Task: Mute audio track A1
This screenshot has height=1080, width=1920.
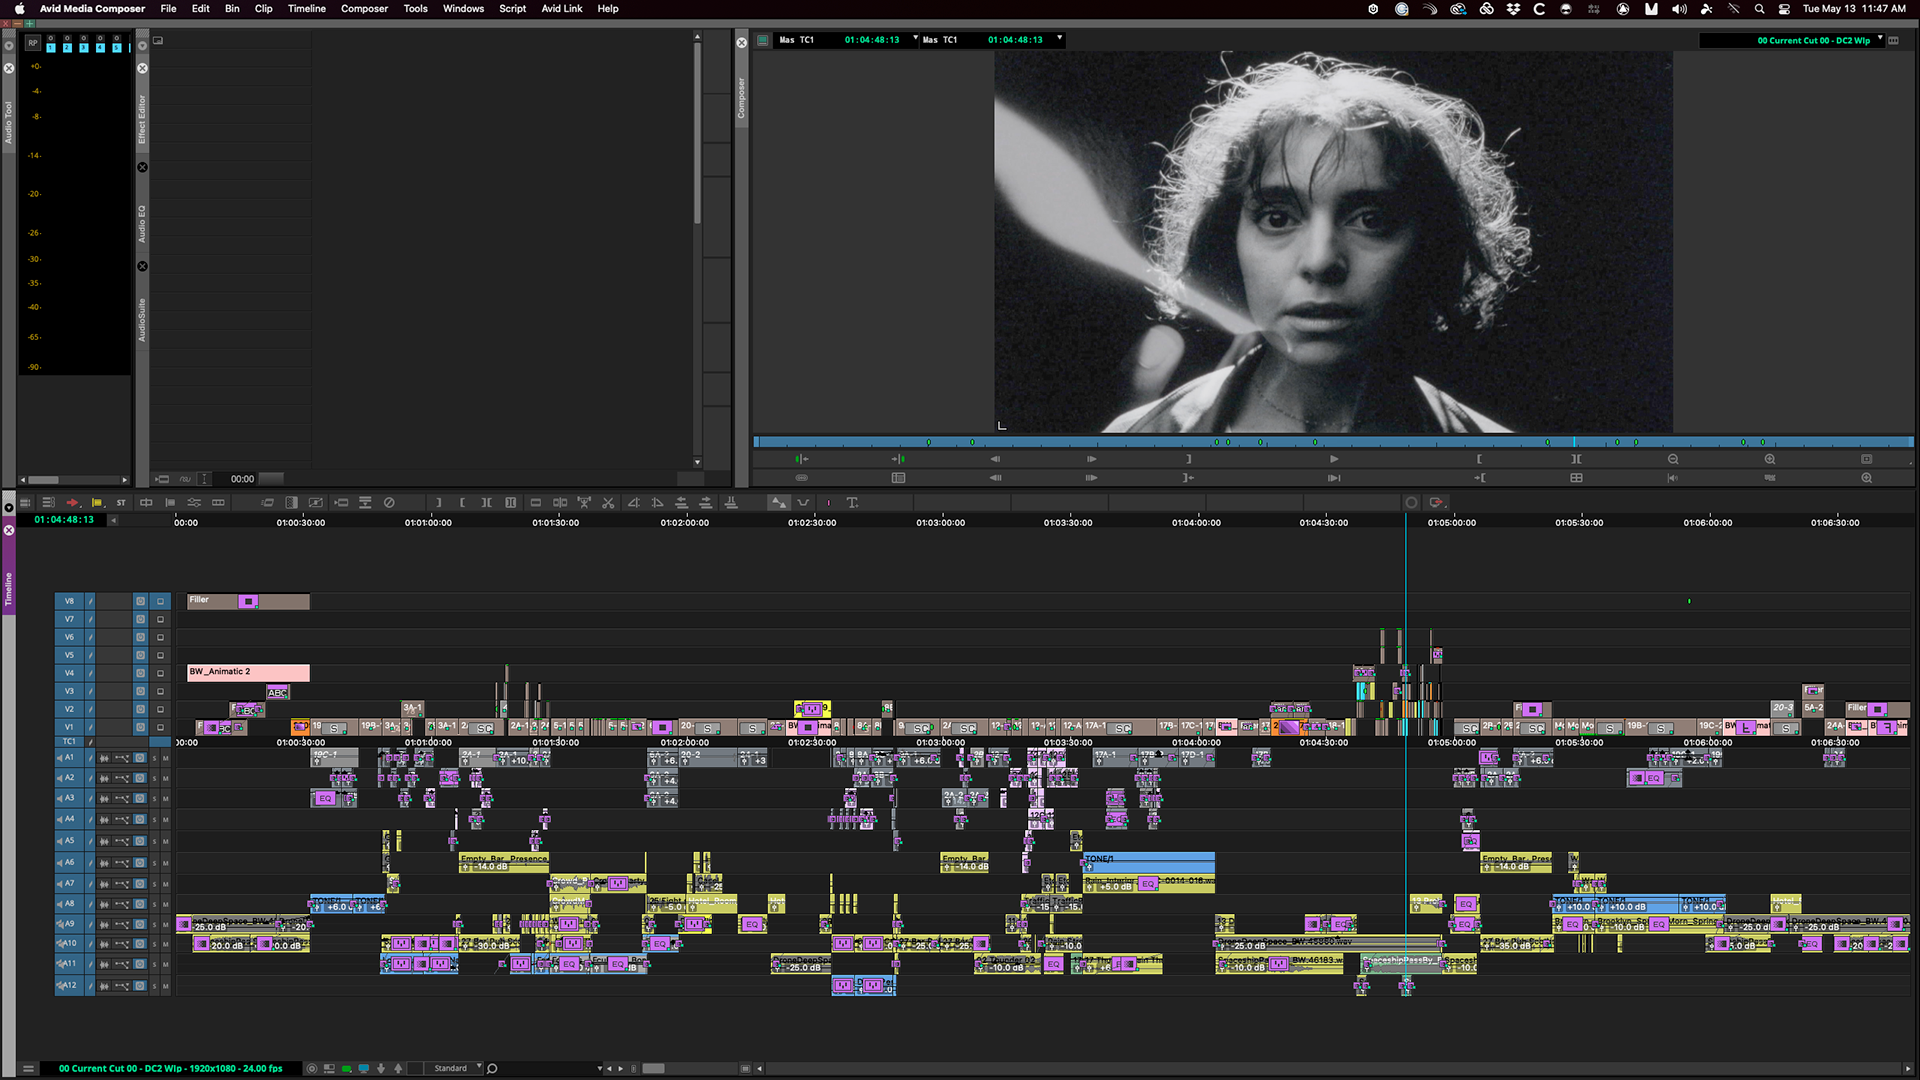Action: [x=166, y=758]
